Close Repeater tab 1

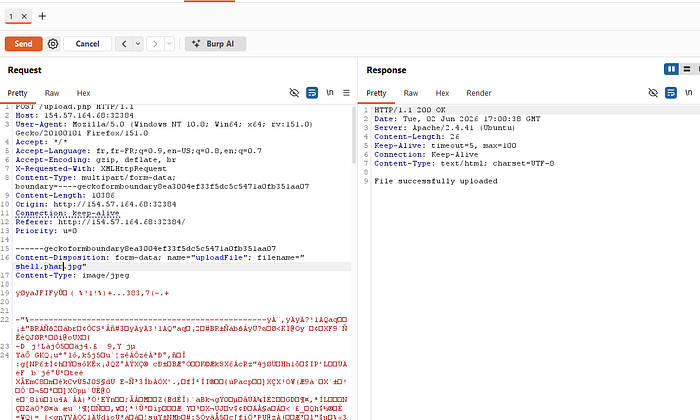coord(24,17)
